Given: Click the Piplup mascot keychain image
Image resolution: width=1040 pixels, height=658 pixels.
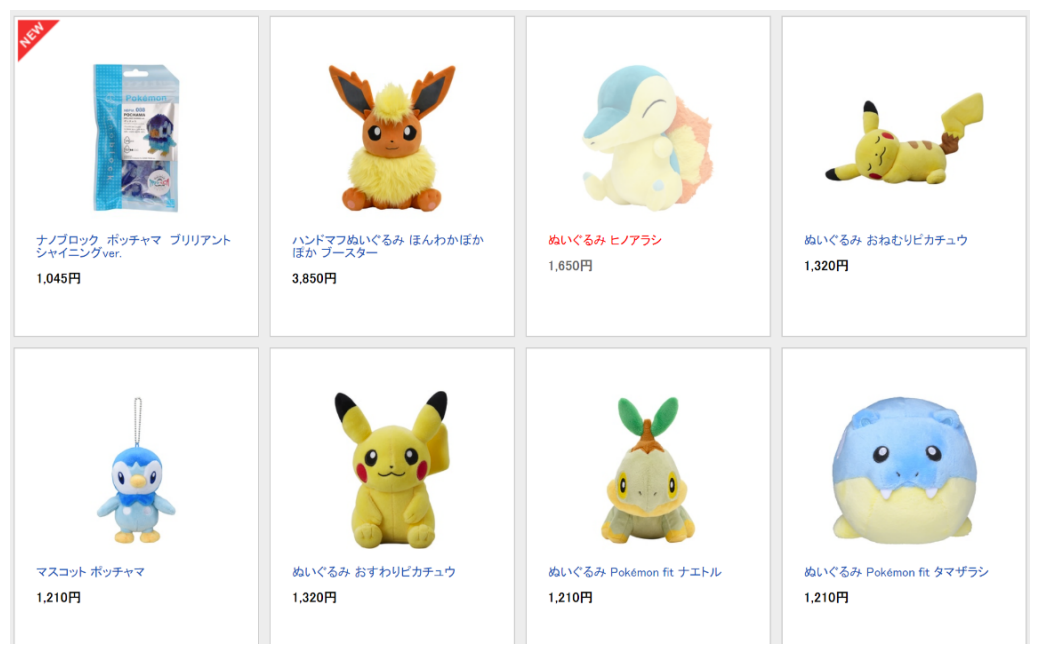Looking at the screenshot, I should pos(136,471).
